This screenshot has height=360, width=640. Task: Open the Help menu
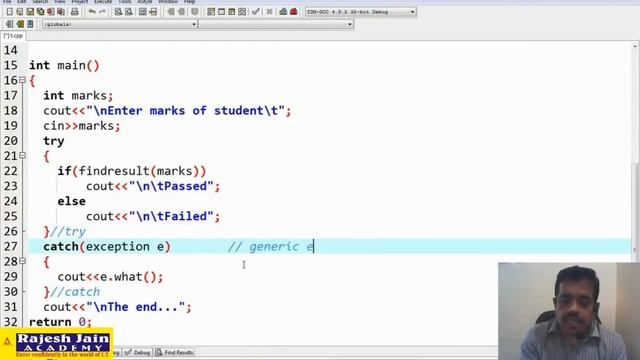click(x=189, y=2)
